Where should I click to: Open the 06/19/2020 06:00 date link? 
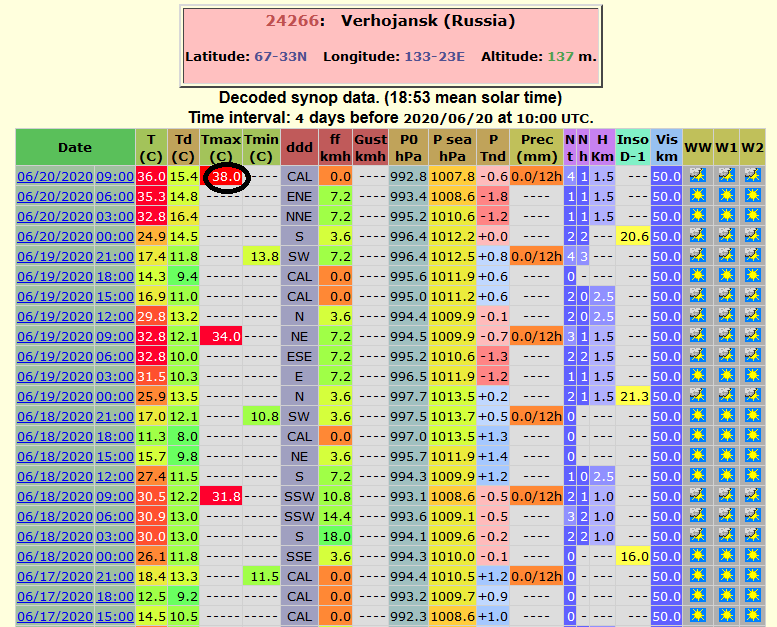coord(75,356)
